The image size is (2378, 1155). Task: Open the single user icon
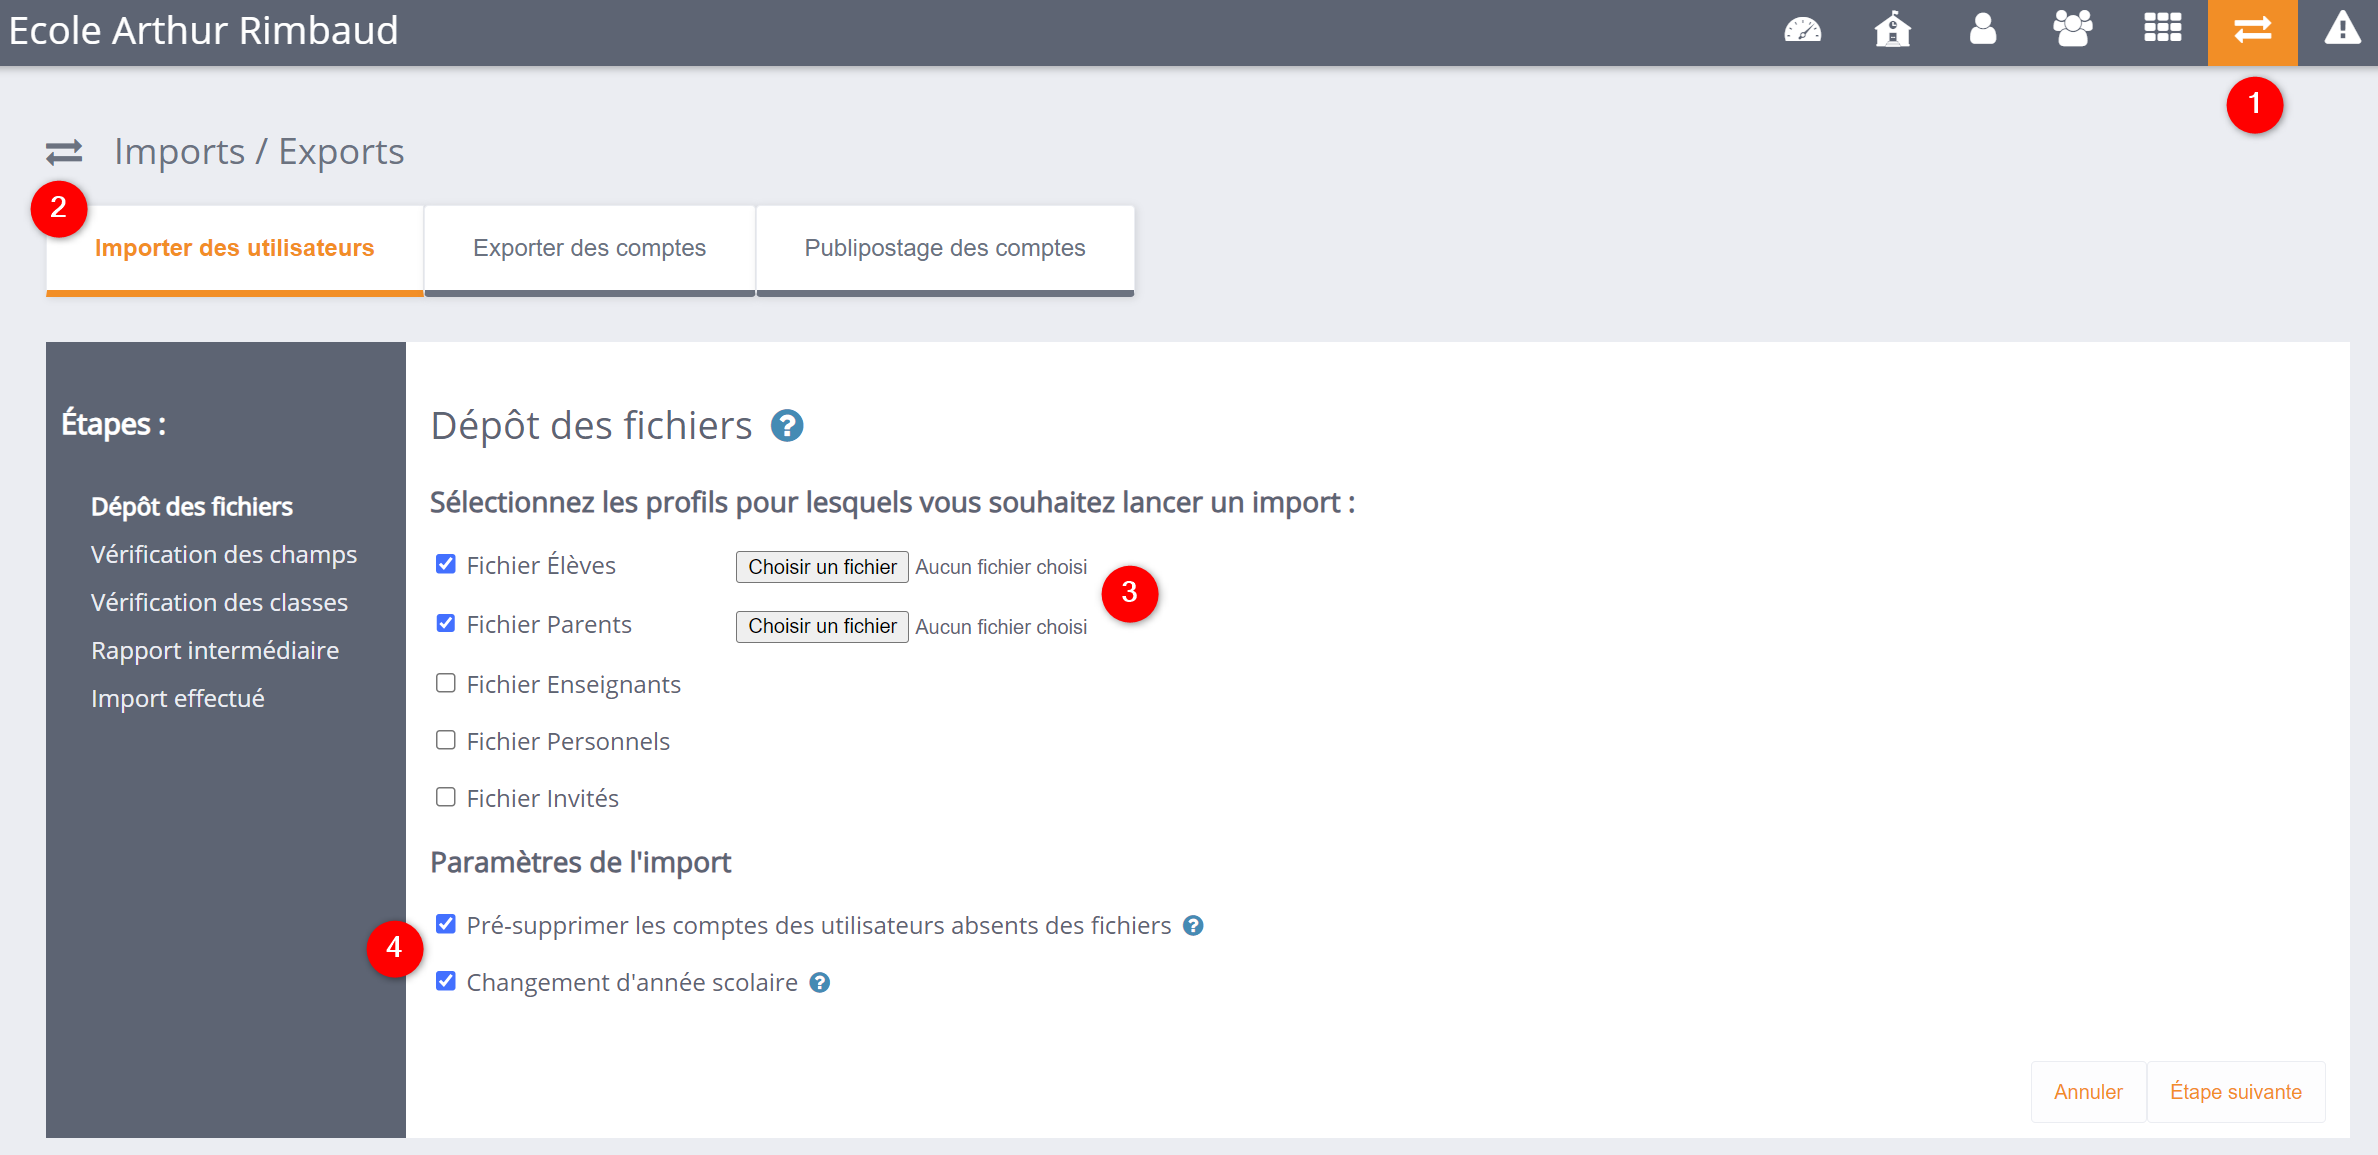(1982, 31)
